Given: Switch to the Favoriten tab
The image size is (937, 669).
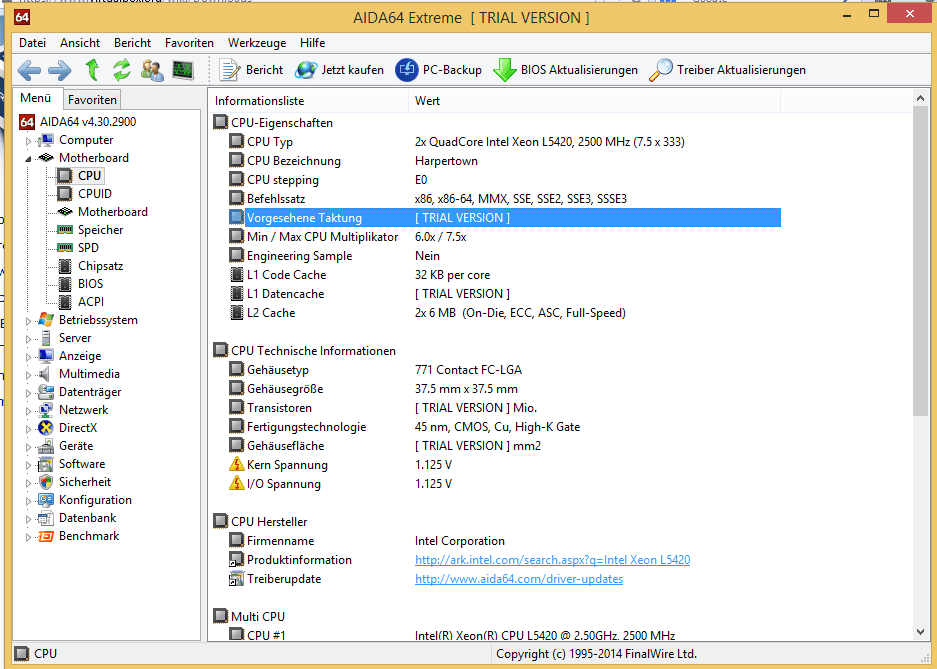Looking at the screenshot, I should (x=92, y=100).
